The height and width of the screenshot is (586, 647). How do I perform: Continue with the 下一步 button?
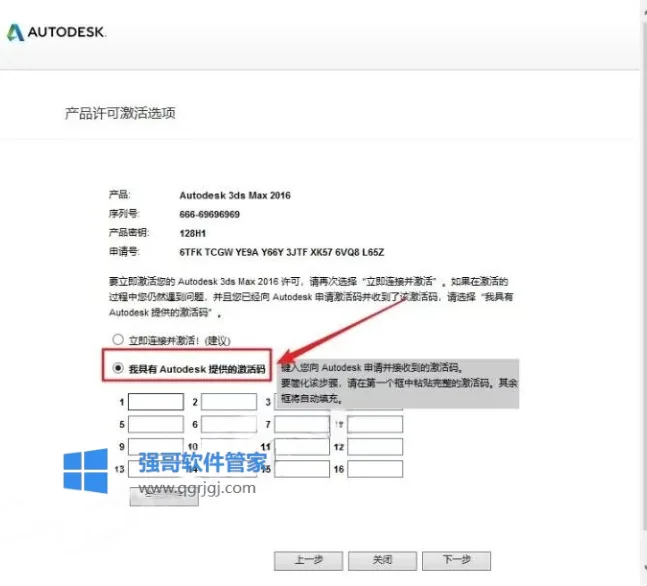coord(457,561)
